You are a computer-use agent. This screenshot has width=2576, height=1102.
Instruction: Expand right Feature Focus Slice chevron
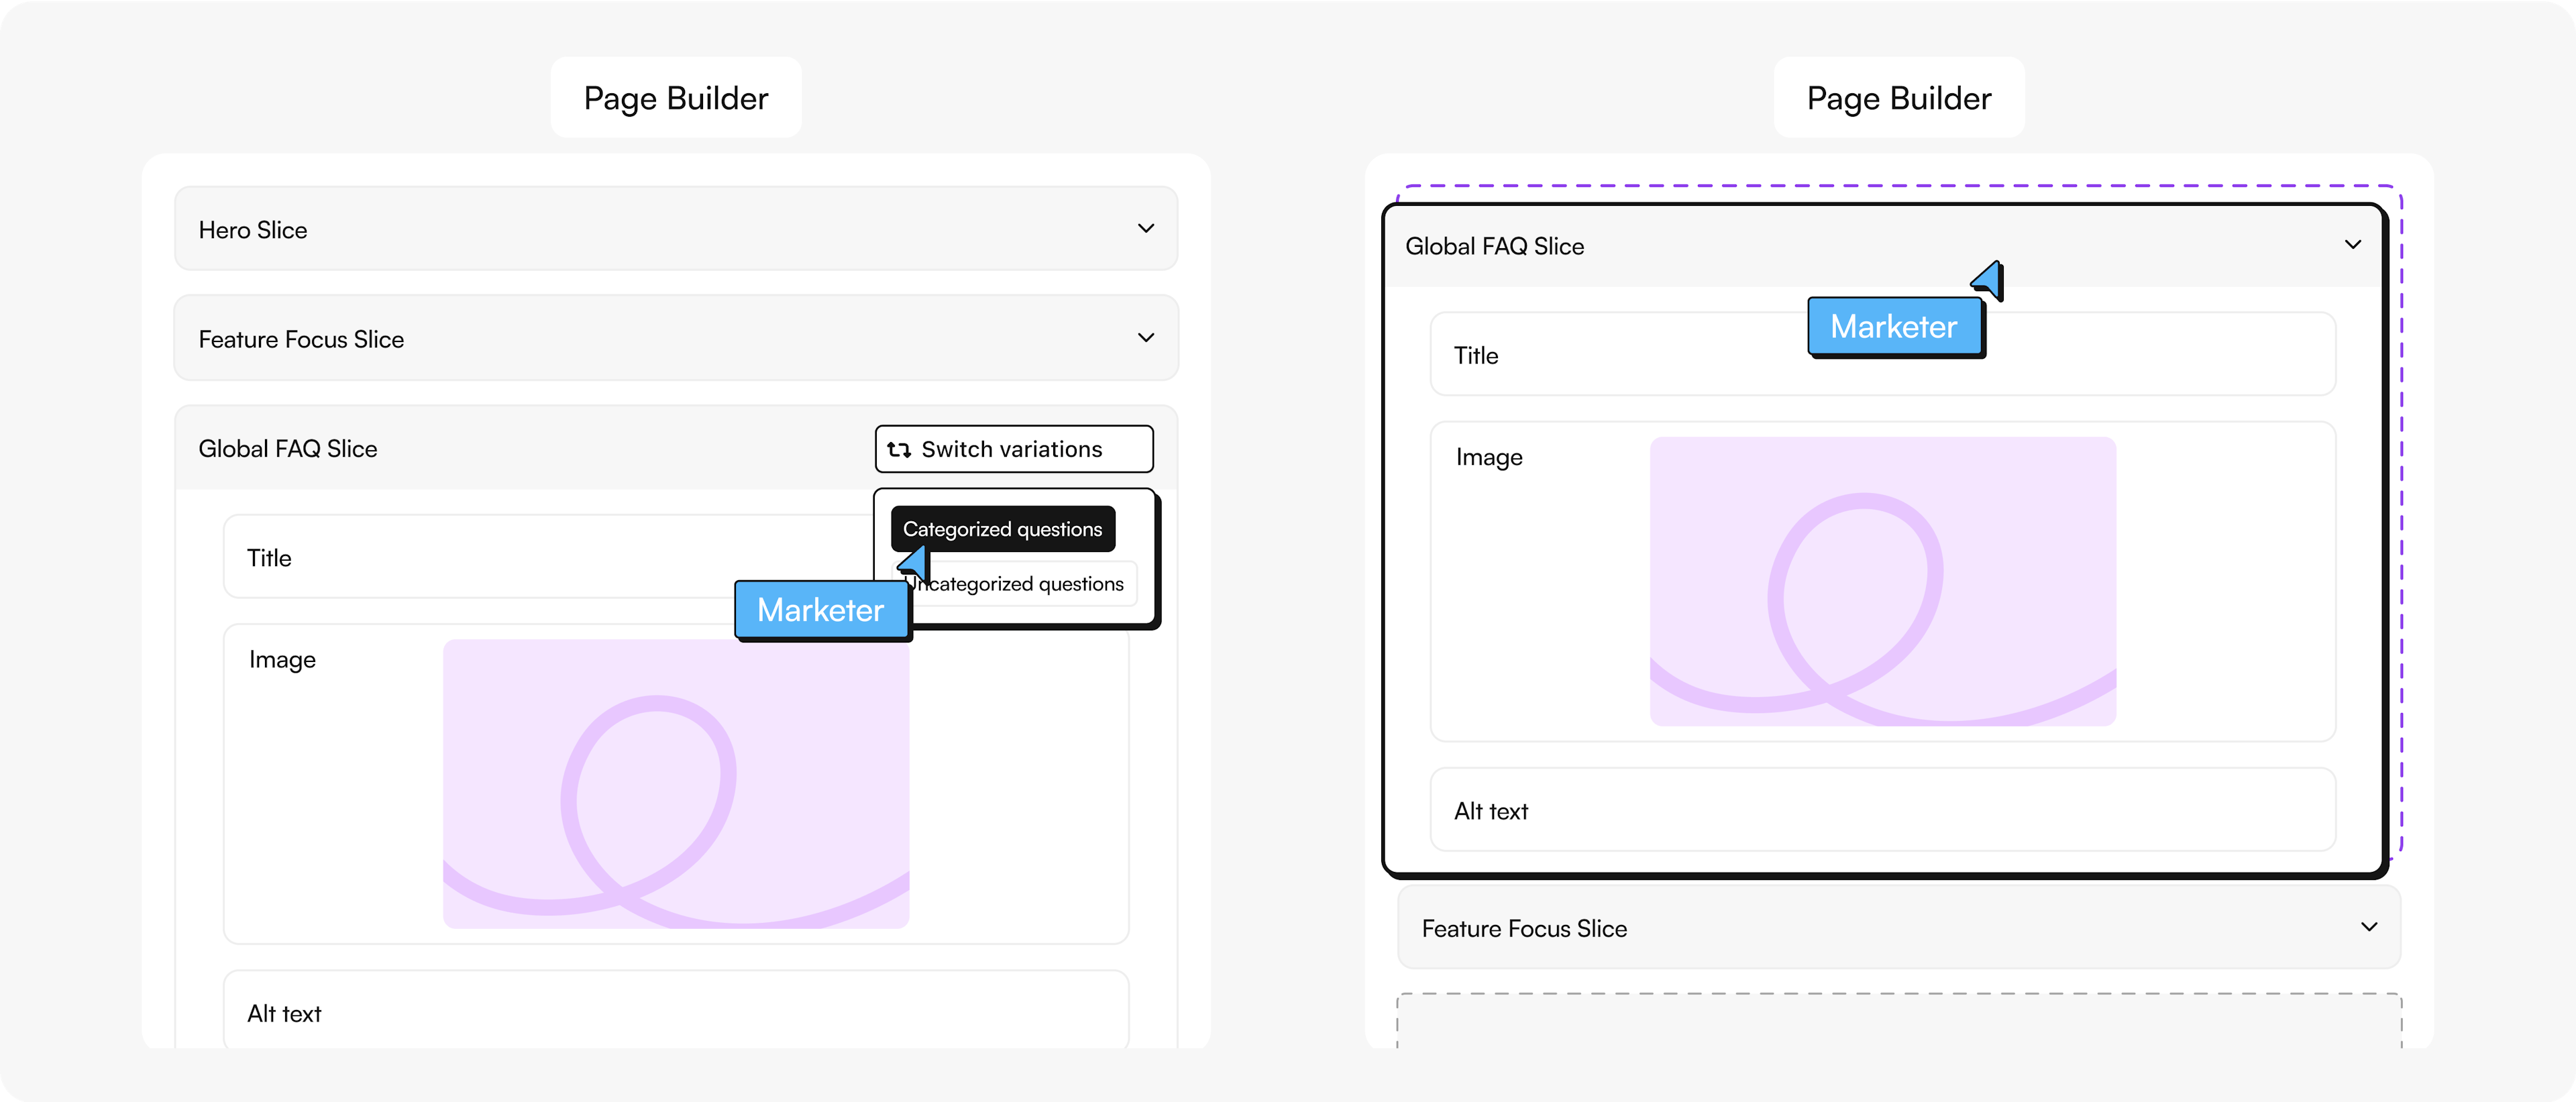(x=2368, y=927)
